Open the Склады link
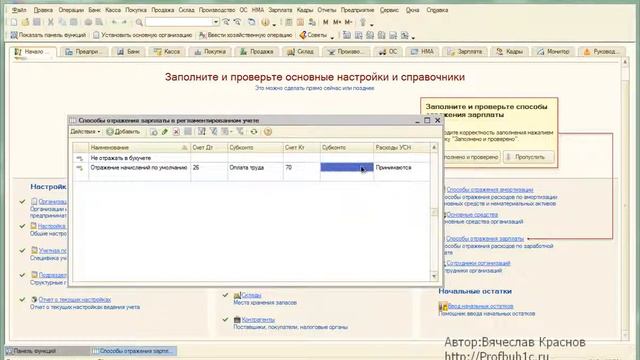640x360 pixels. [251, 295]
